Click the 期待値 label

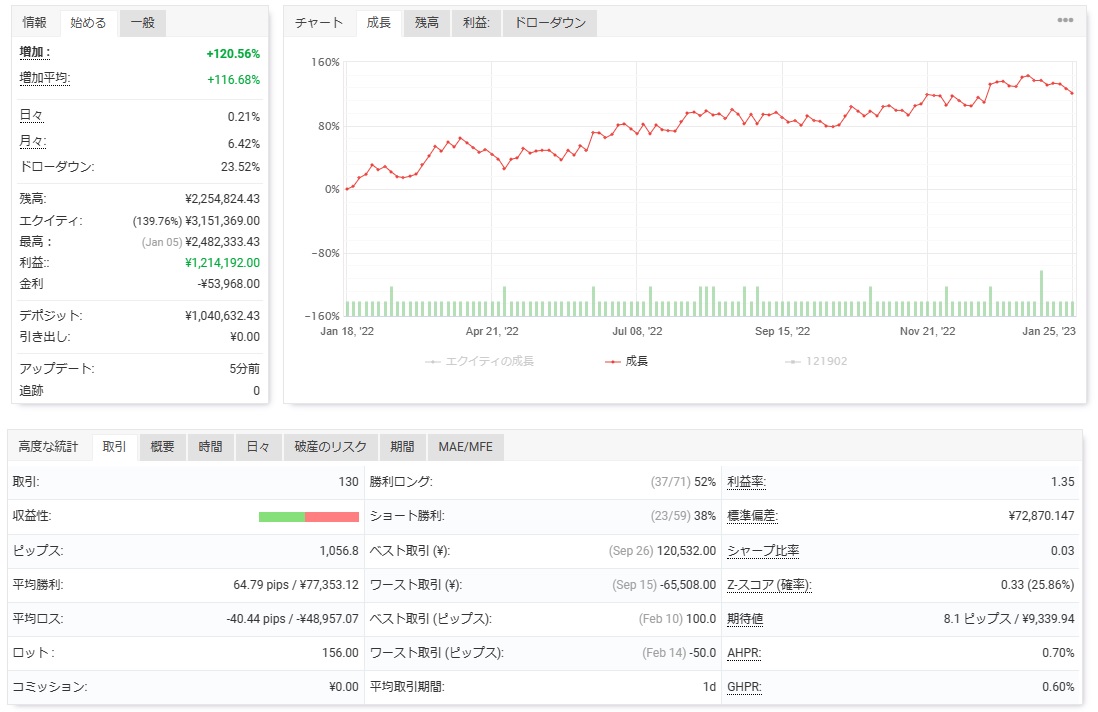click(745, 620)
